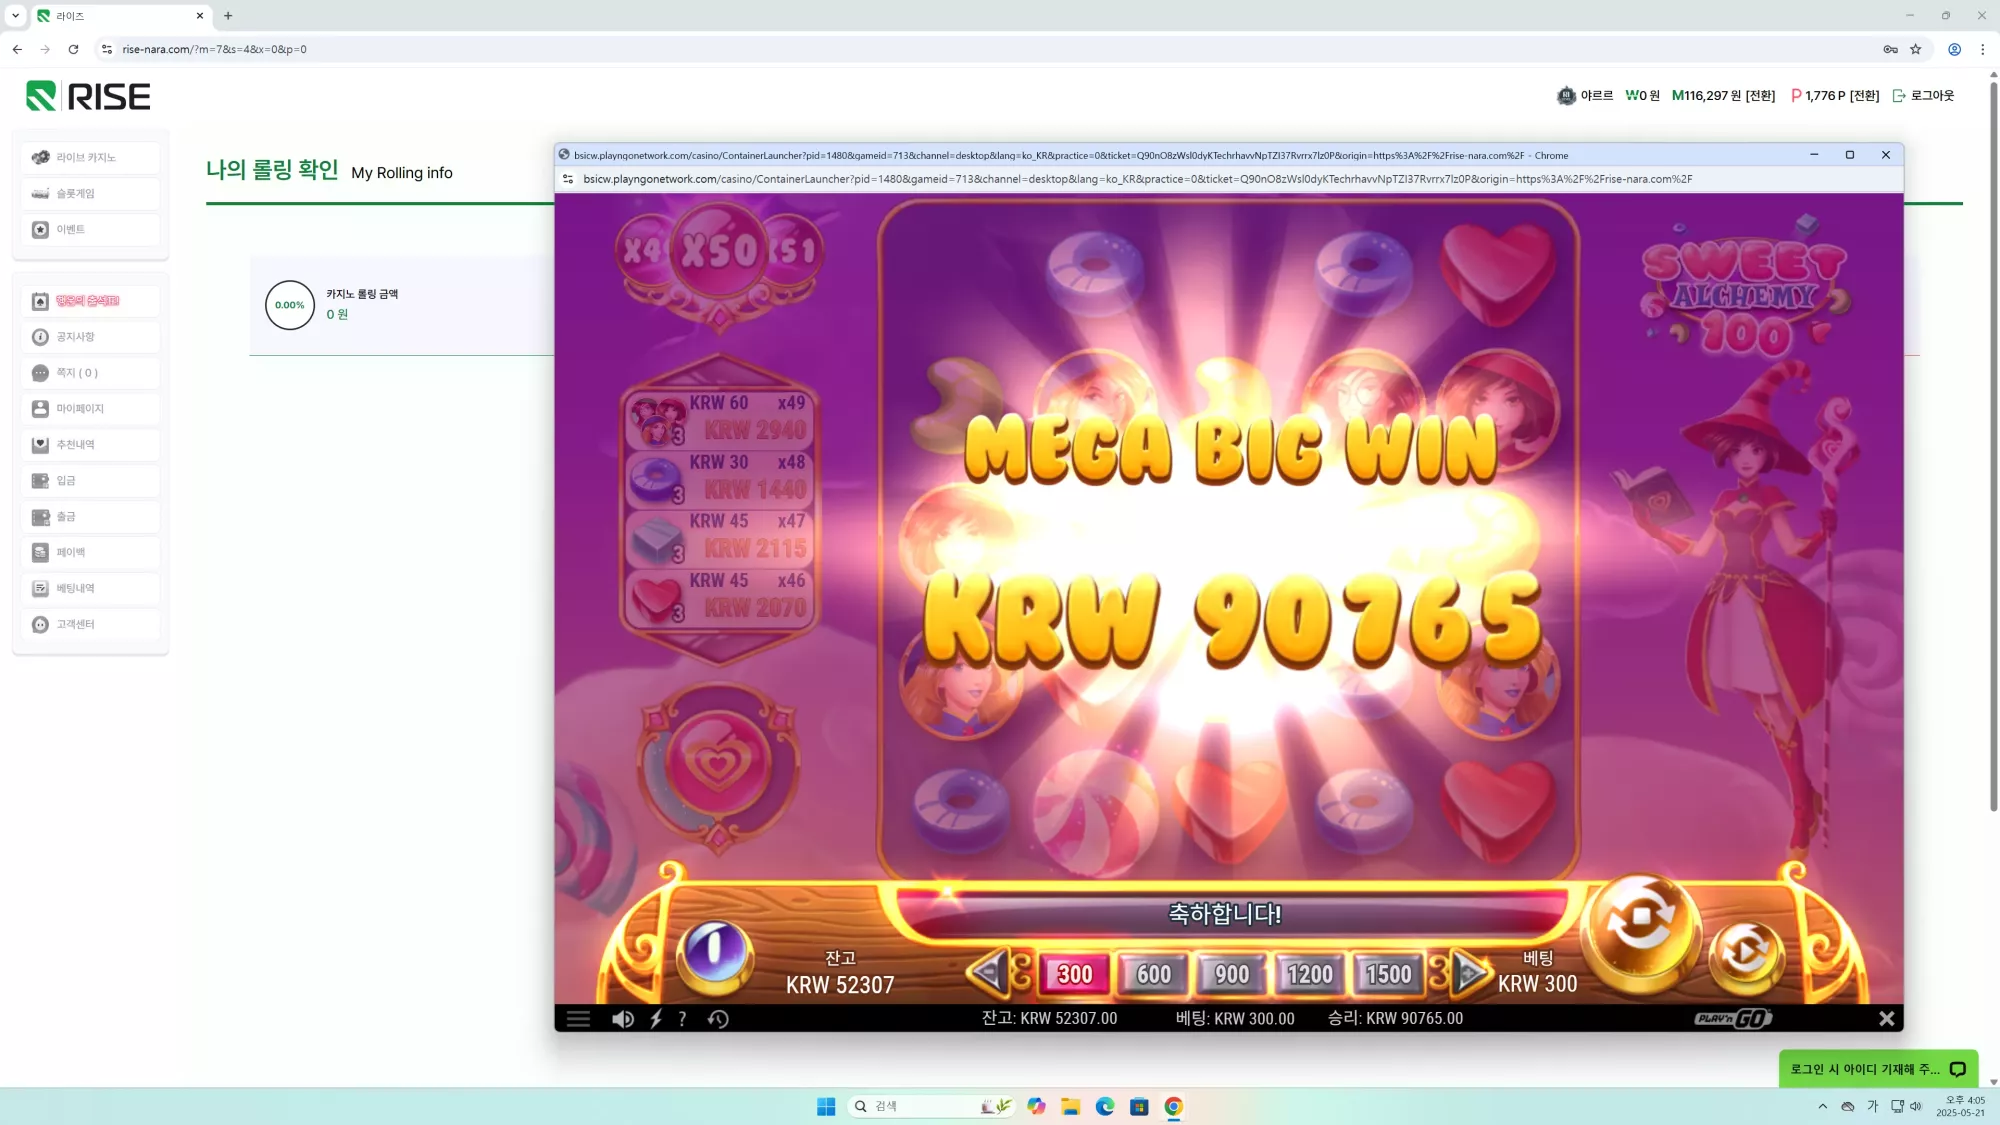Click the 추천내역 heart icon
Viewport: 2000px width, 1125px height.
(x=40, y=445)
